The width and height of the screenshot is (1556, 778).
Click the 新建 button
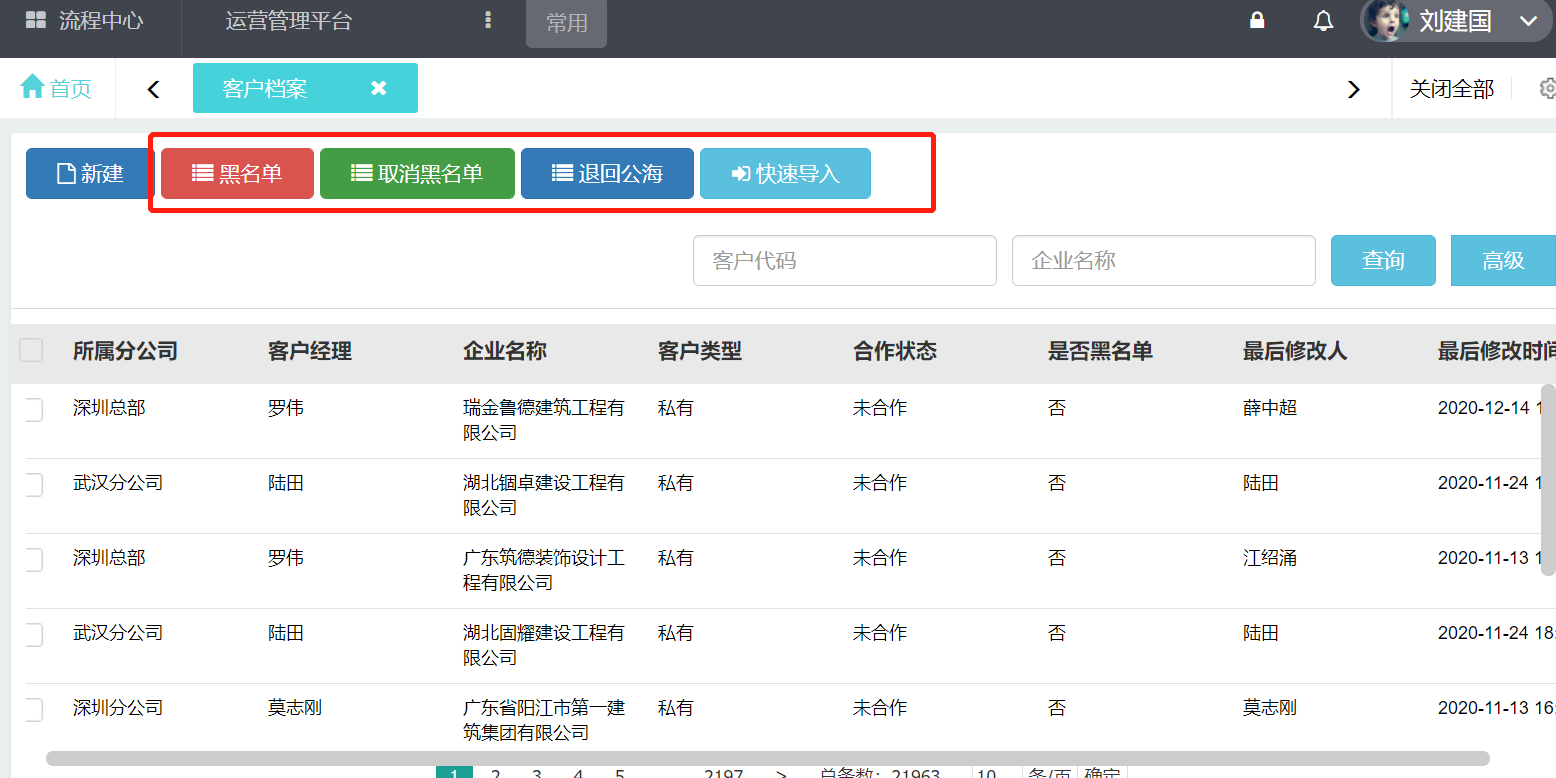coord(90,174)
